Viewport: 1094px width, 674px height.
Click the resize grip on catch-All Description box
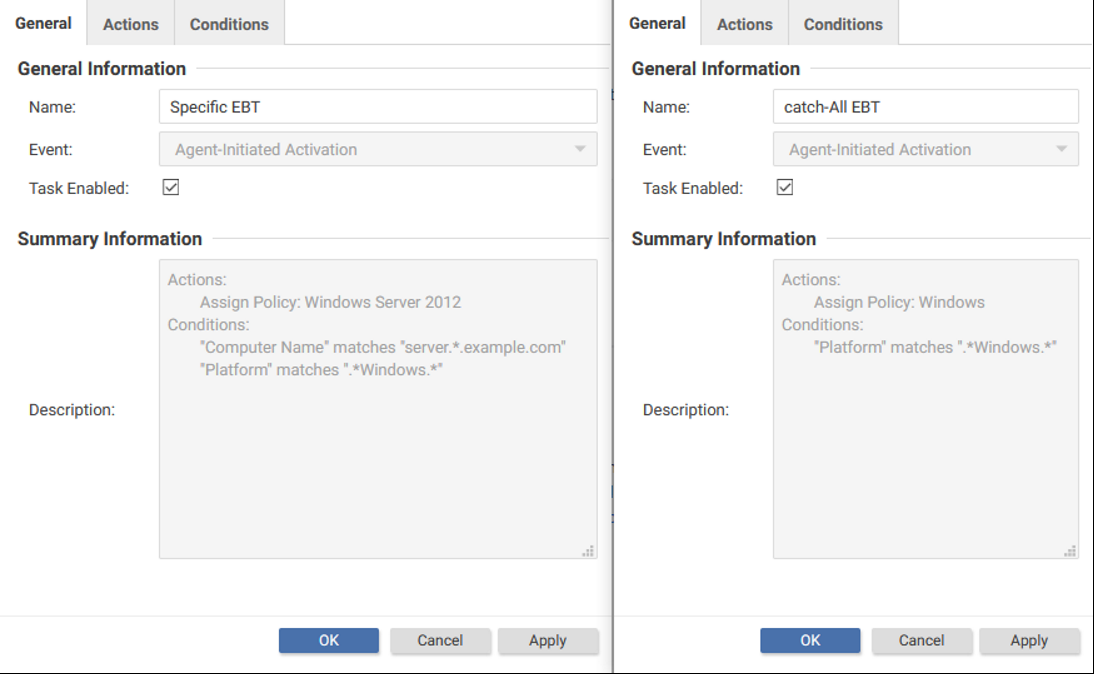coord(1072,550)
